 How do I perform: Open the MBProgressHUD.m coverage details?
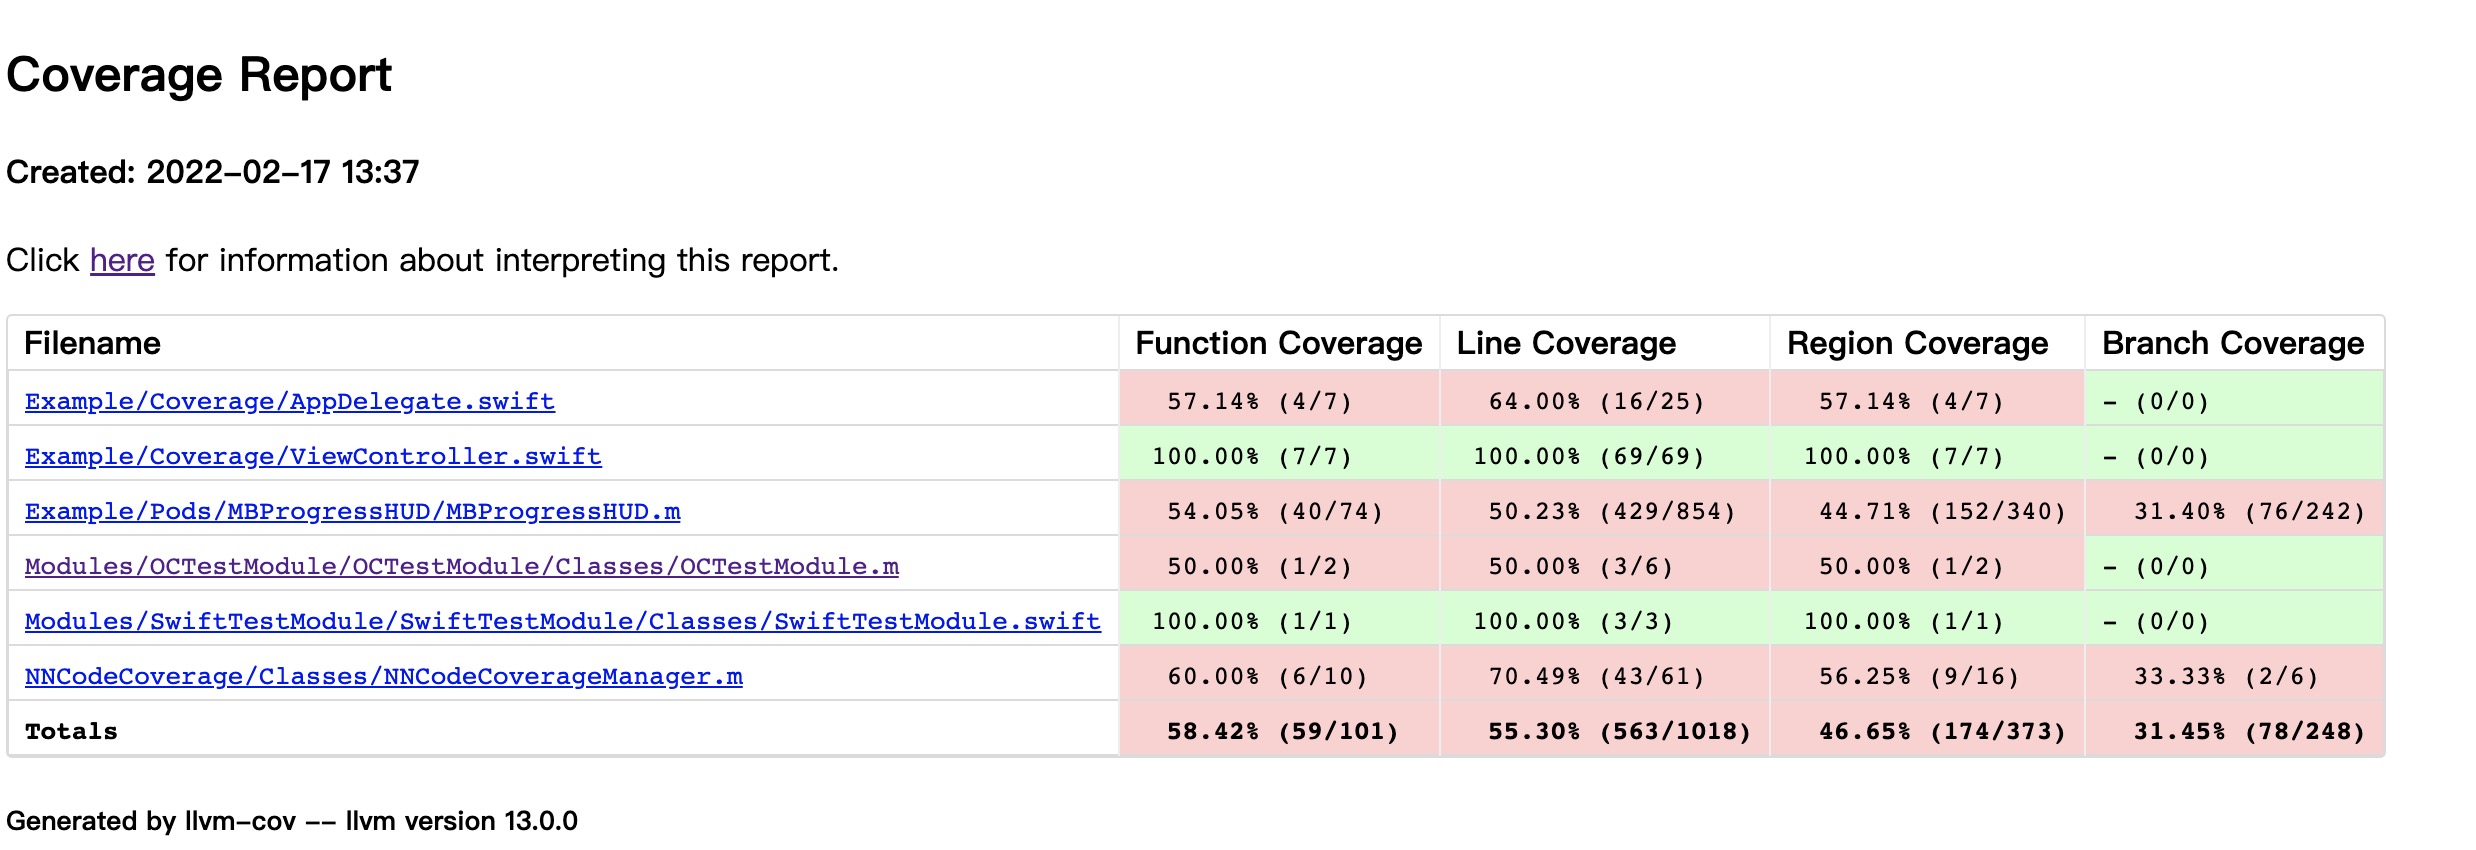[352, 511]
